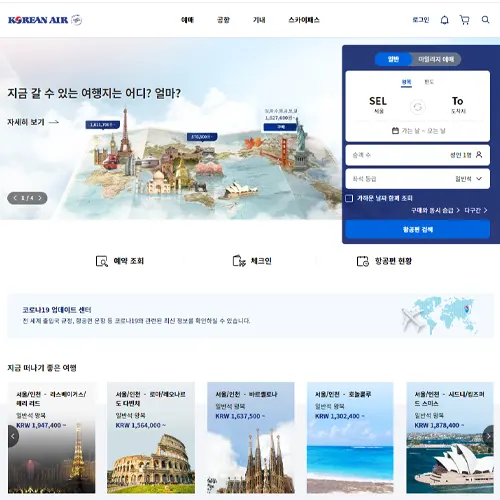Open the 기내 menu
The image size is (500, 500).
(x=259, y=20)
